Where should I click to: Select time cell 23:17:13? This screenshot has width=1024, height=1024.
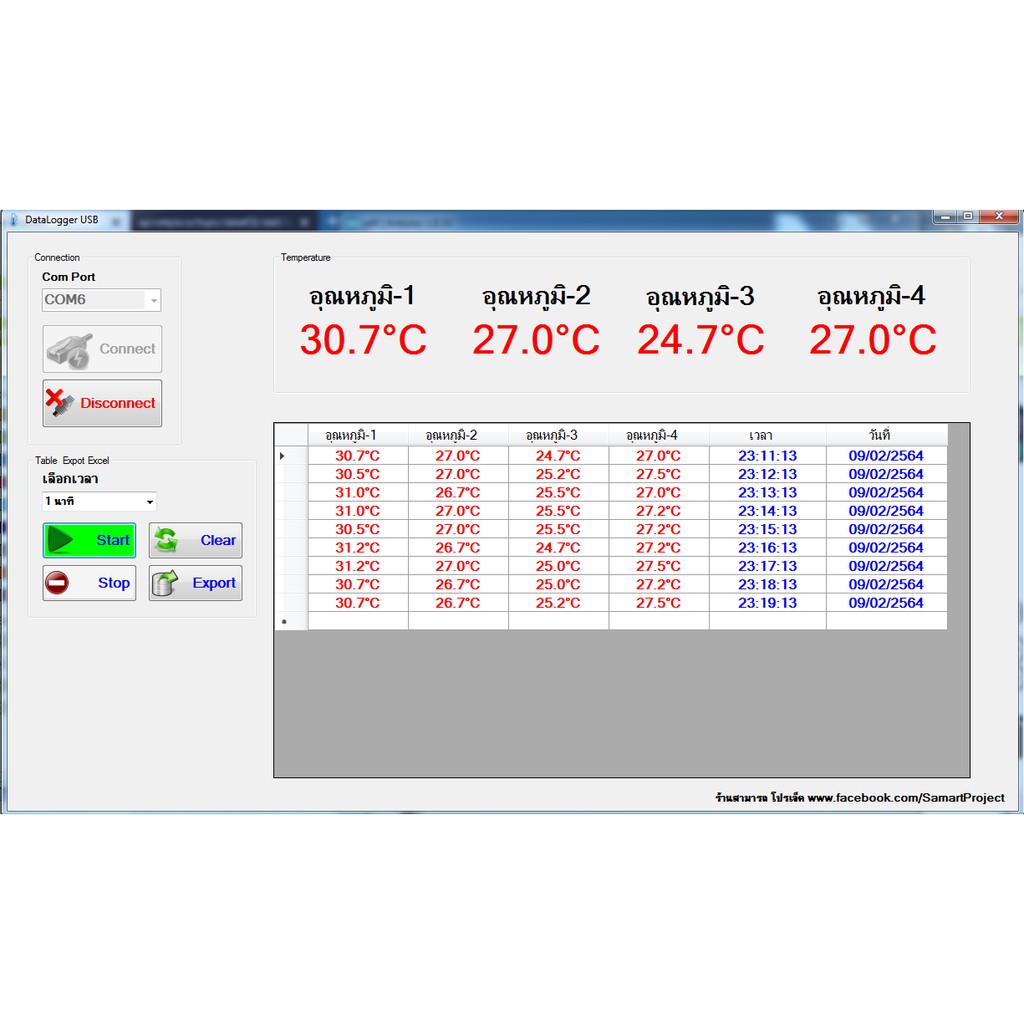(x=768, y=566)
